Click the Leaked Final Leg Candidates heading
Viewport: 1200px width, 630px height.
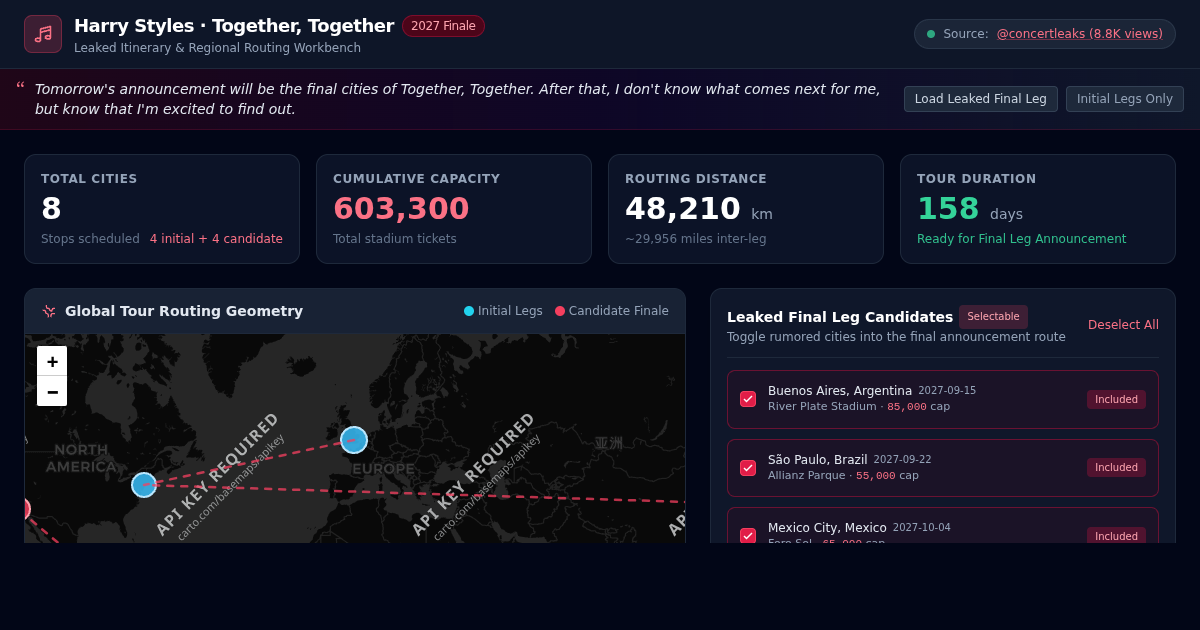coord(840,317)
